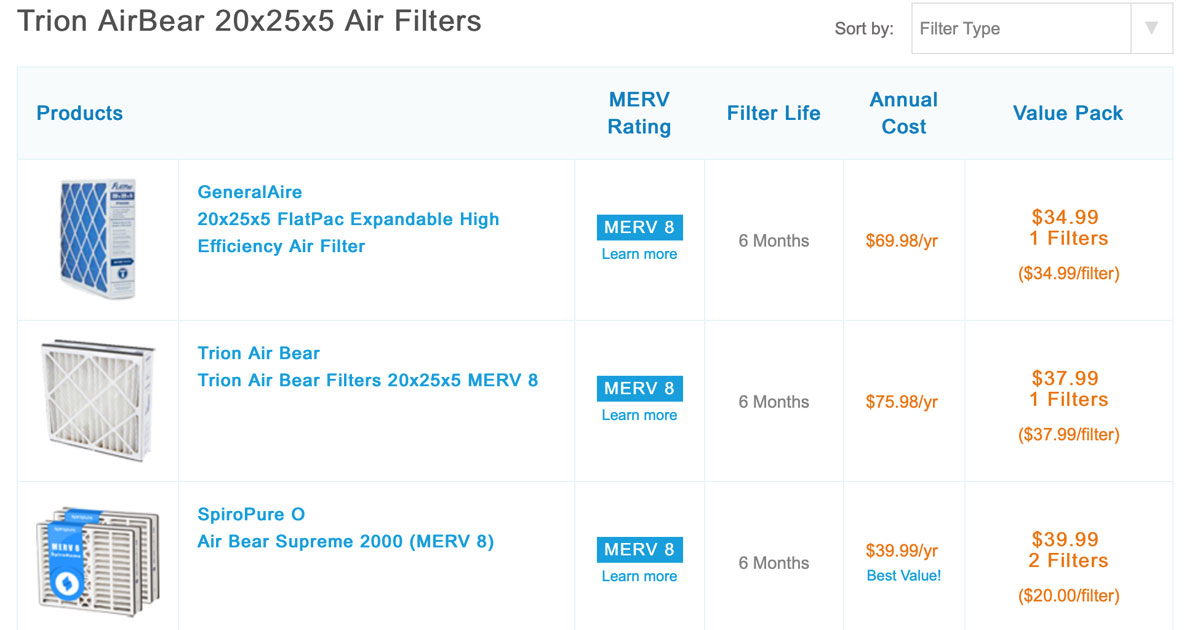The image size is (1200, 630).
Task: Open the Filter Type sort dropdown
Action: pos(1020,28)
